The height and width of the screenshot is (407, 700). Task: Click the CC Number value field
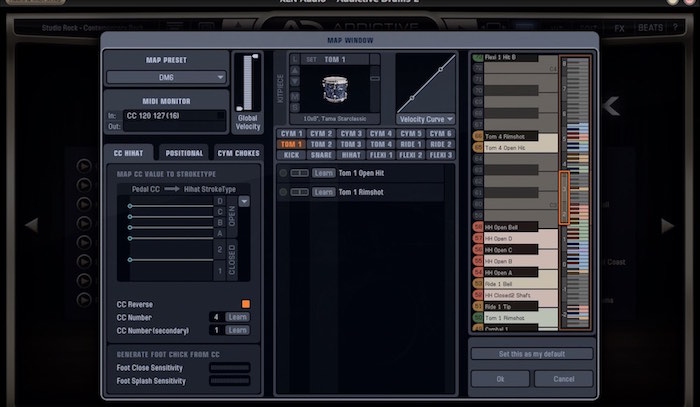[217, 317]
